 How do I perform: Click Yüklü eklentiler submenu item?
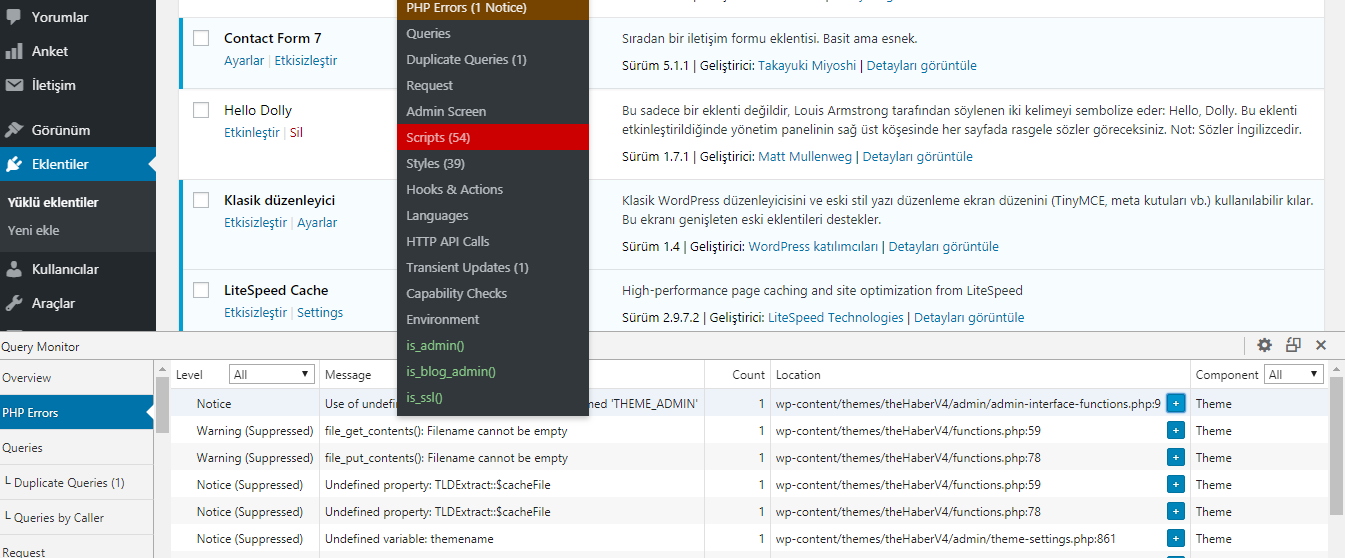point(53,202)
